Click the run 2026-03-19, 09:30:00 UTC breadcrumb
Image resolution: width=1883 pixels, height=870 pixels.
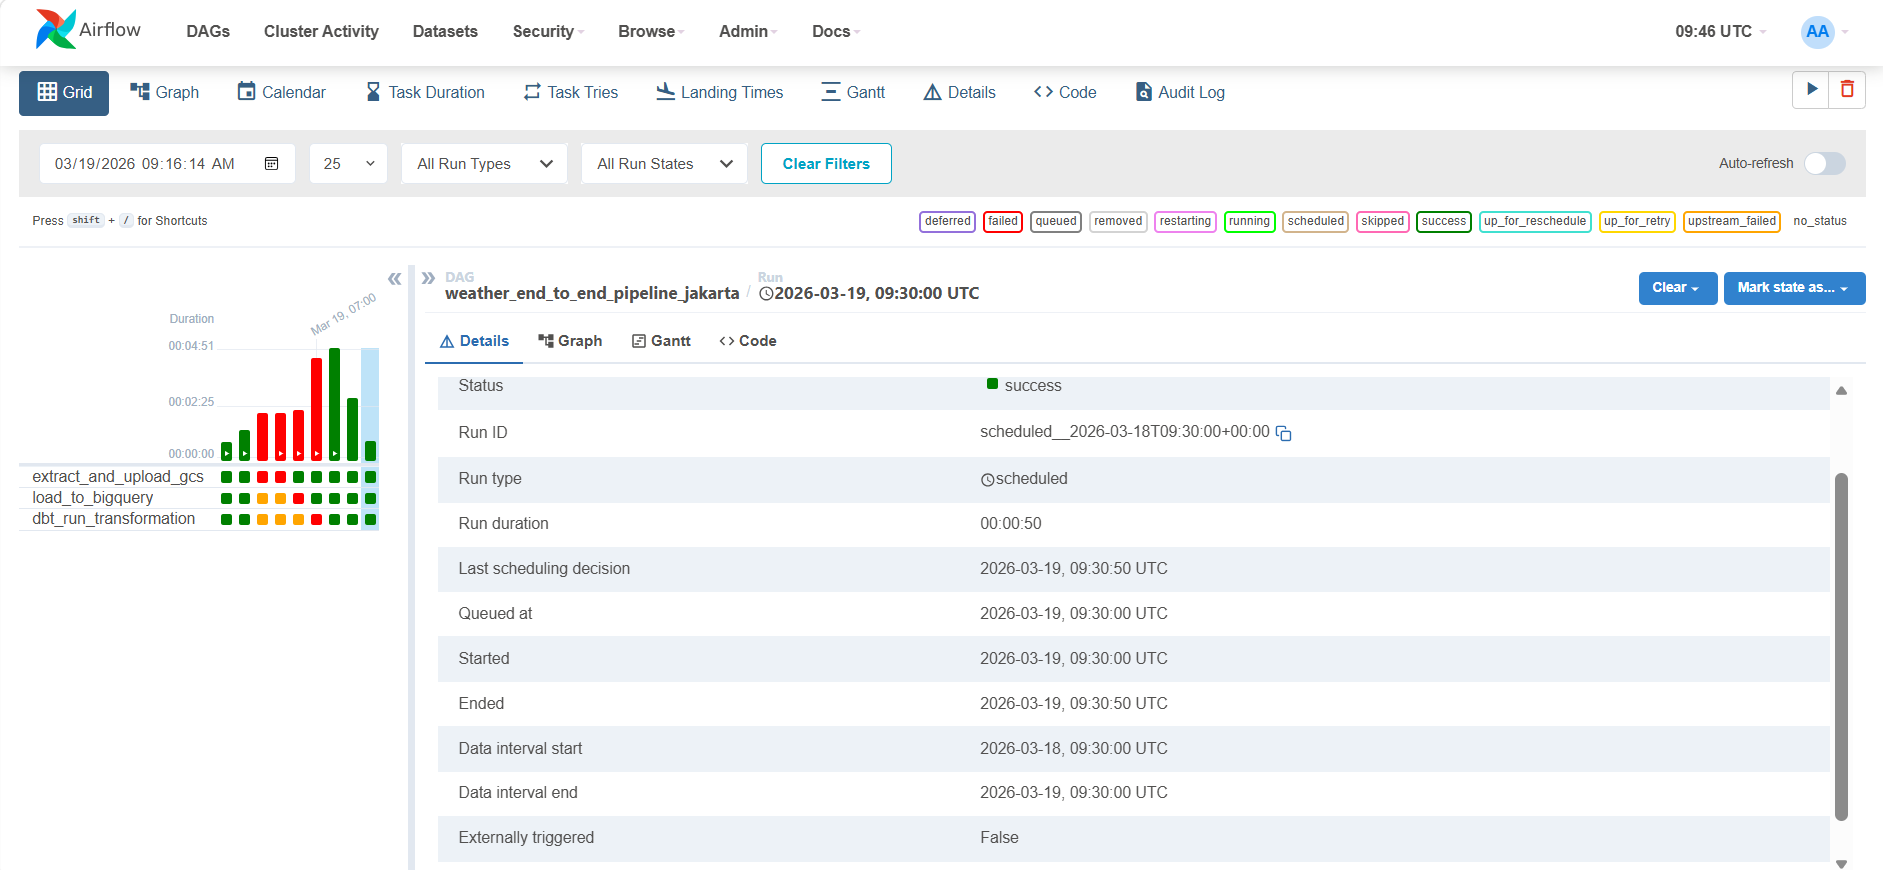point(869,293)
